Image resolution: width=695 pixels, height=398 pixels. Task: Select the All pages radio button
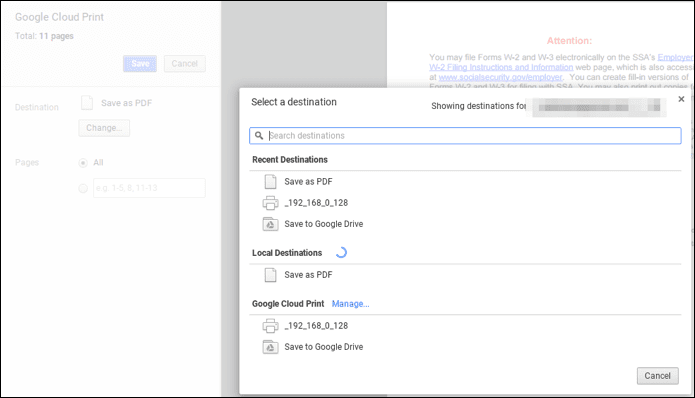(83, 163)
